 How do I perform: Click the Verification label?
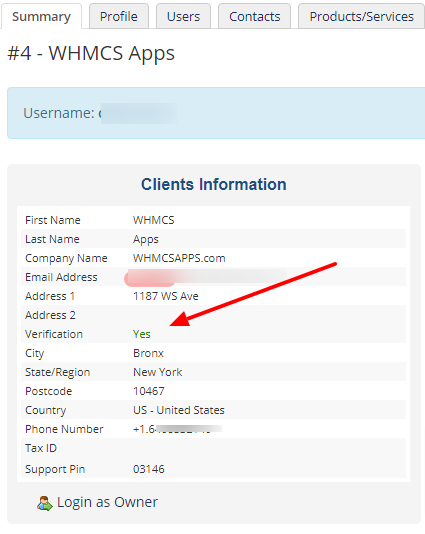54,334
